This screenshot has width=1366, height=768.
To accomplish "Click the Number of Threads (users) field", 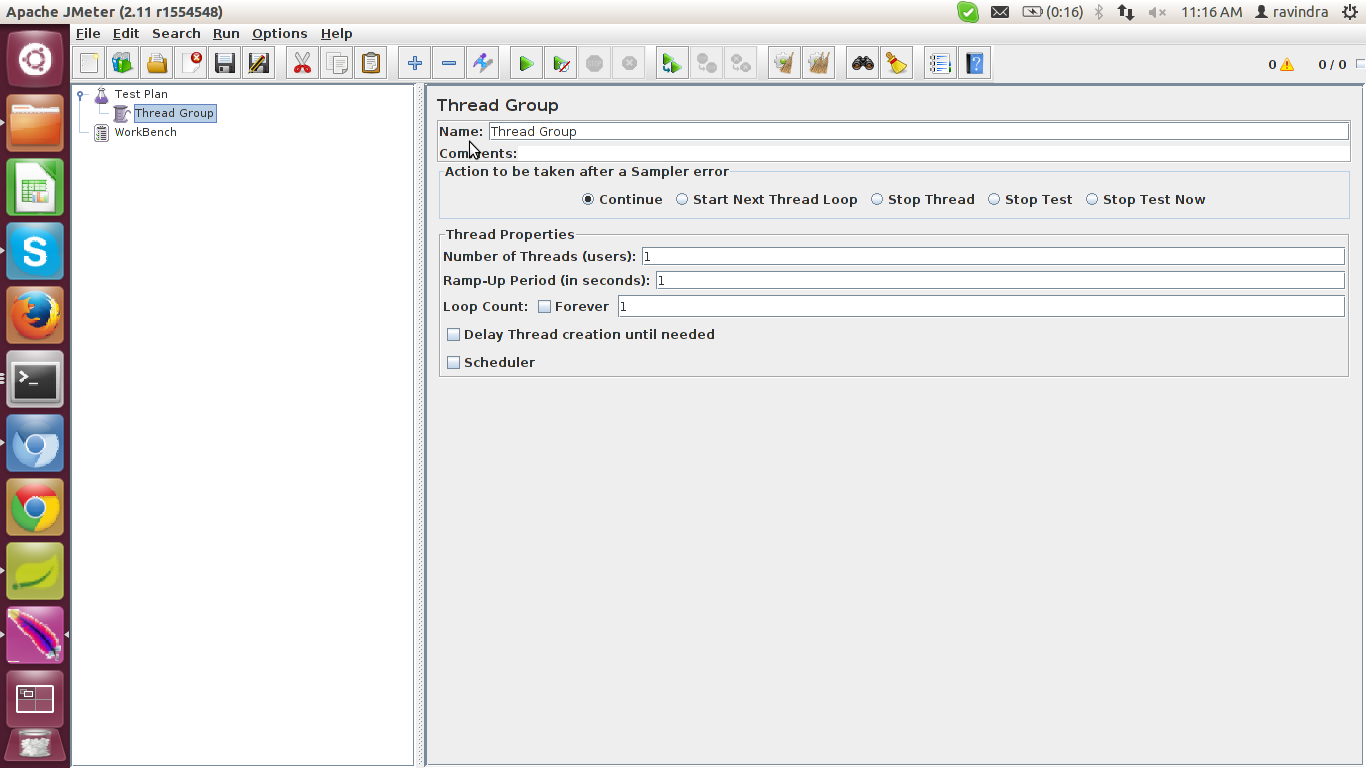I will [993, 256].
